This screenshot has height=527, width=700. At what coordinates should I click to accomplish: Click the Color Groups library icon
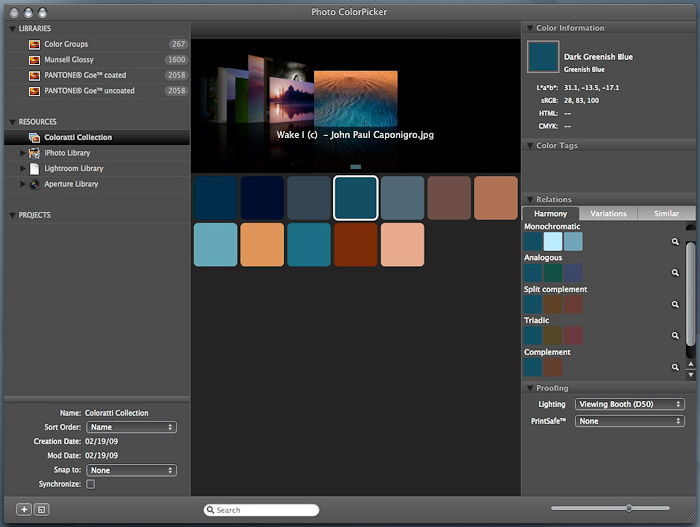(x=34, y=44)
